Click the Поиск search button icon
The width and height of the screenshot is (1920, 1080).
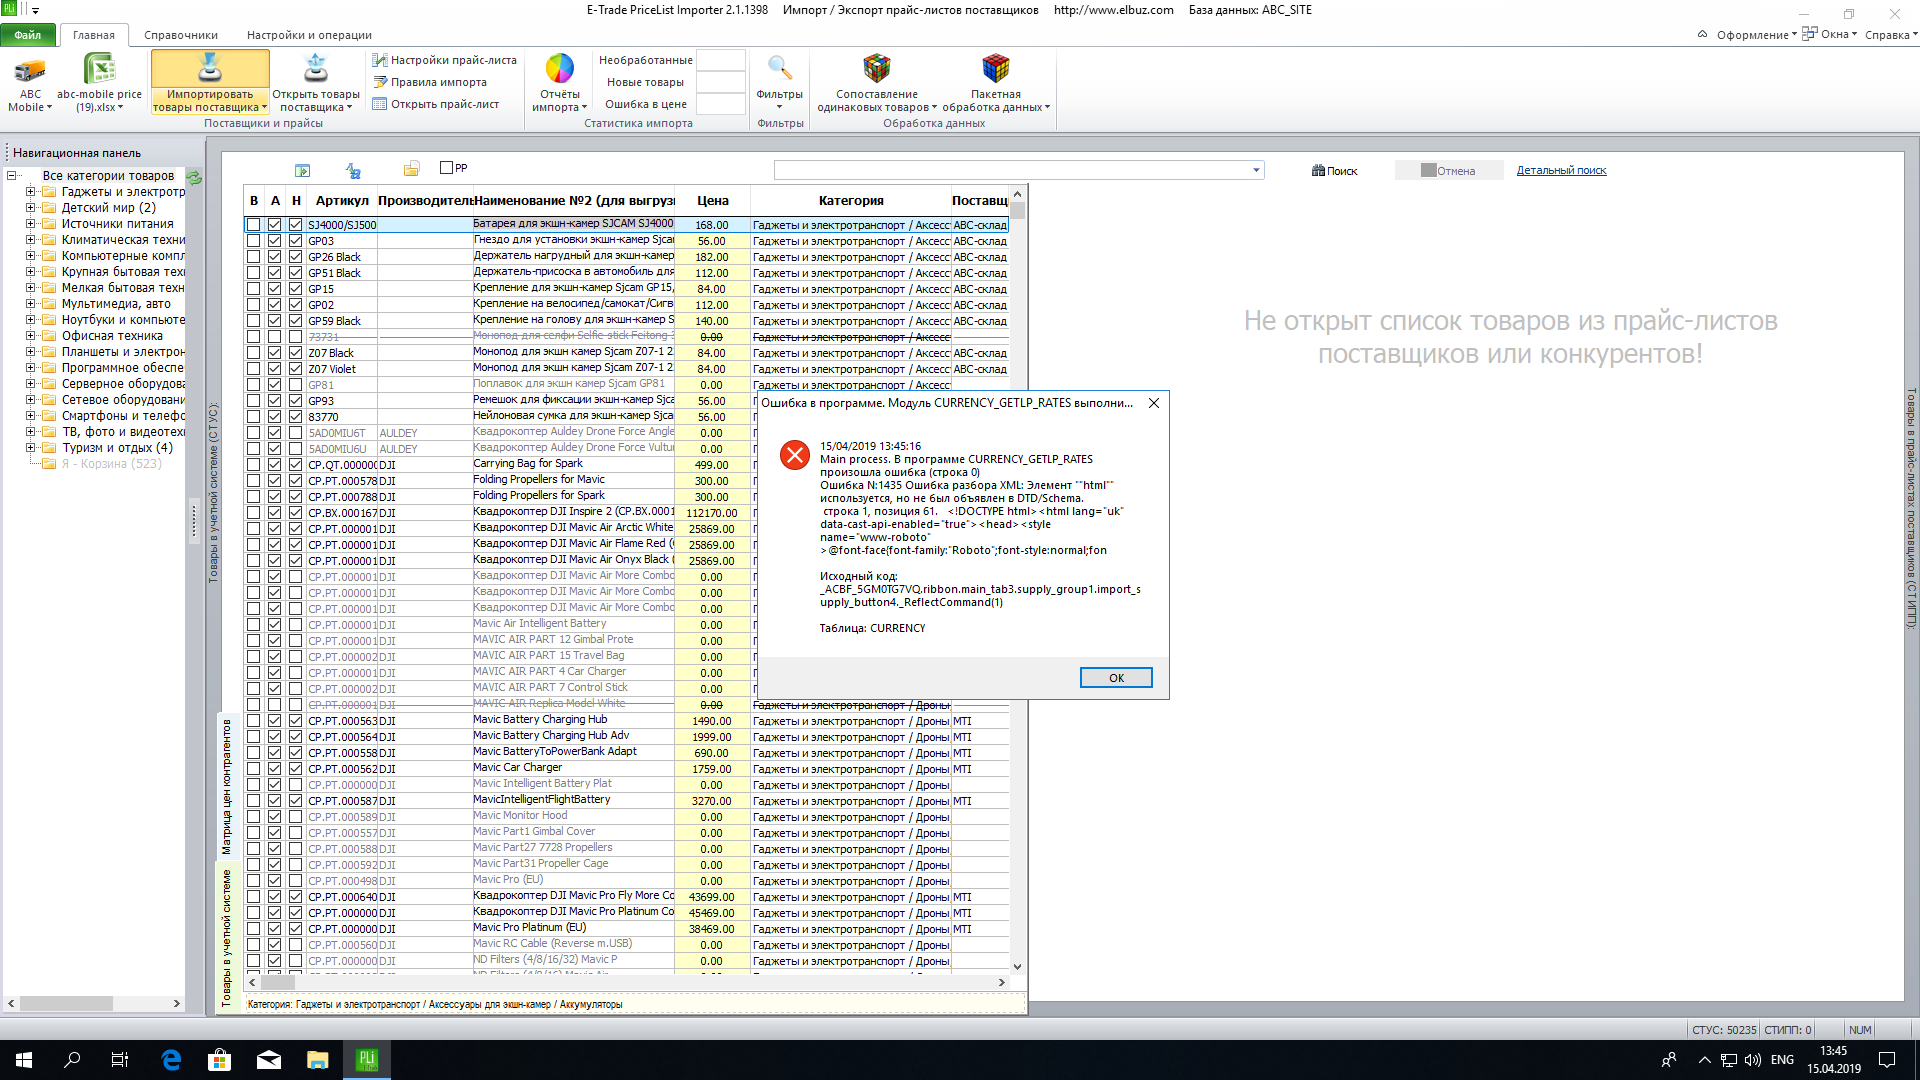(x=1318, y=171)
